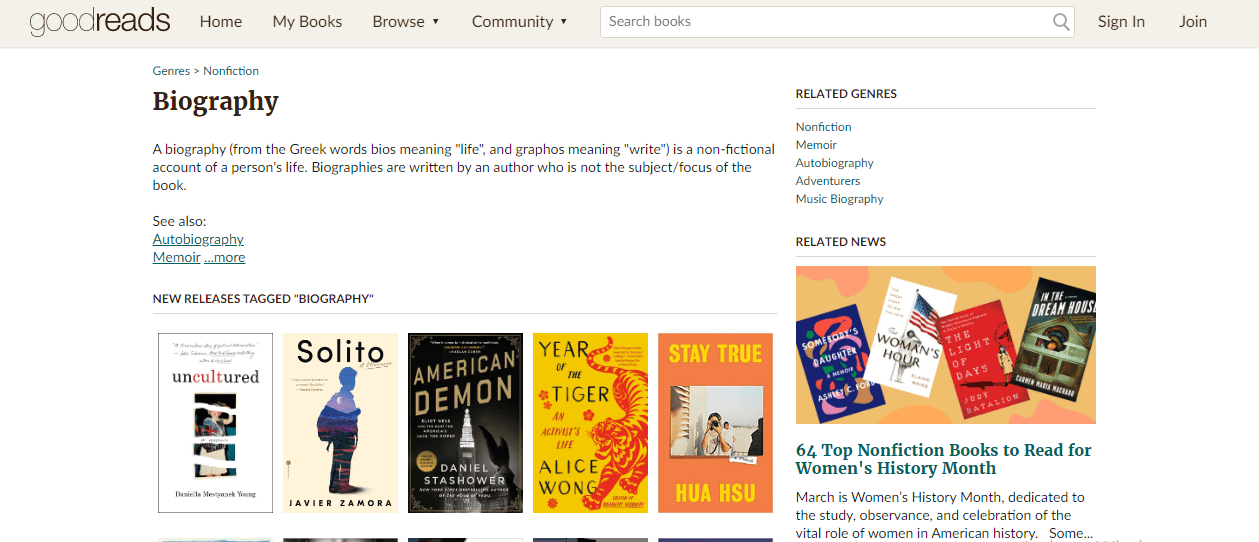This screenshot has width=1259, height=542.
Task: Expand the Community dropdown menu
Action: (519, 21)
